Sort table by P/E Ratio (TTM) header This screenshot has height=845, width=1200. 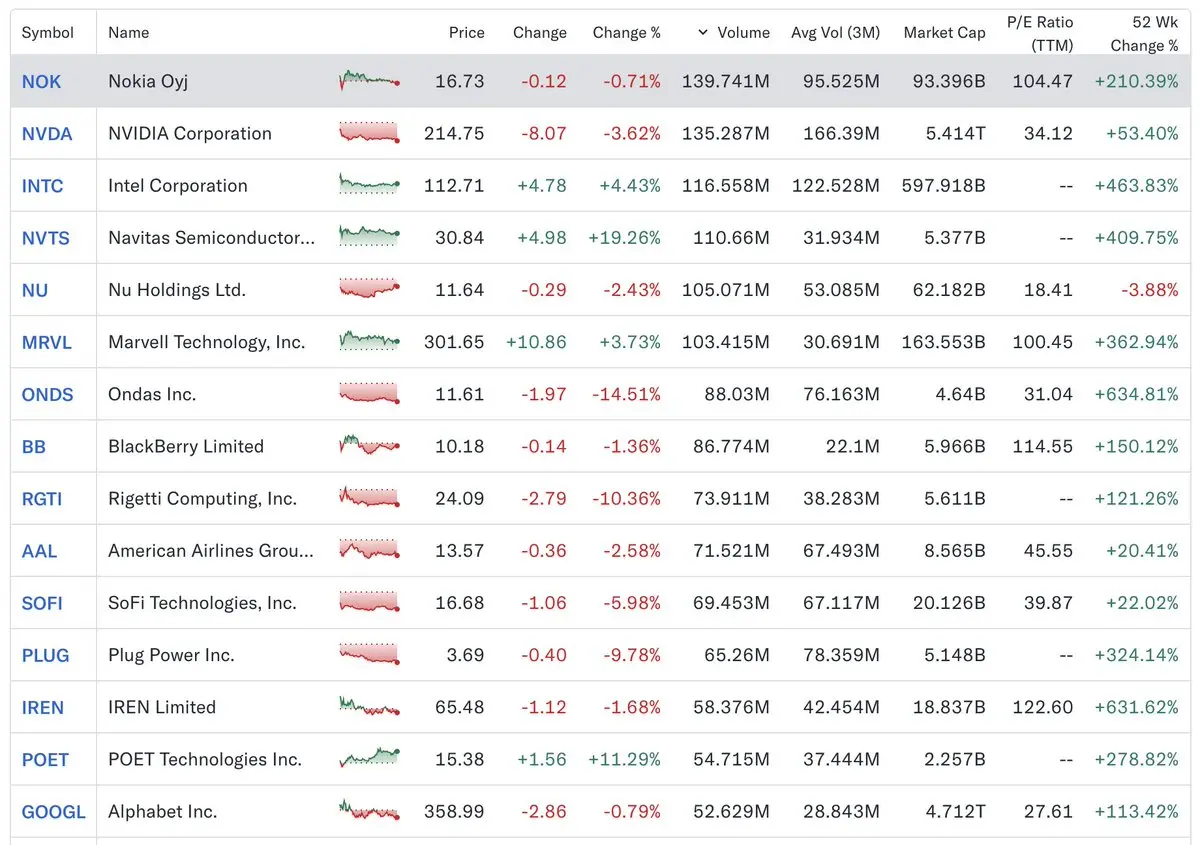click(x=1040, y=33)
